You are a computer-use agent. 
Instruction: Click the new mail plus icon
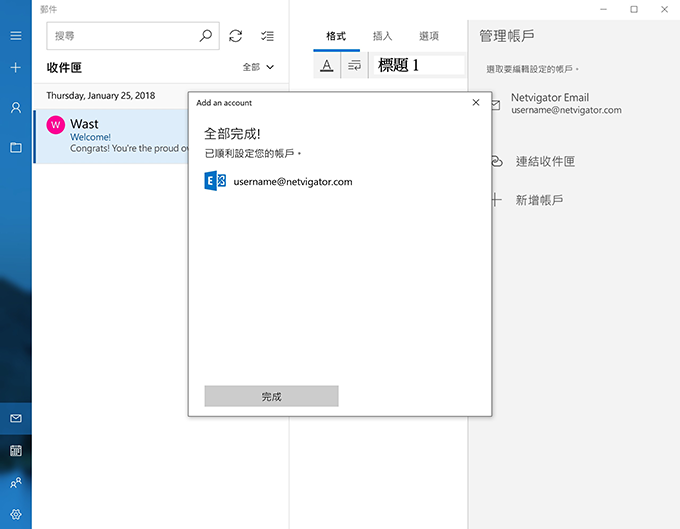pos(15,68)
